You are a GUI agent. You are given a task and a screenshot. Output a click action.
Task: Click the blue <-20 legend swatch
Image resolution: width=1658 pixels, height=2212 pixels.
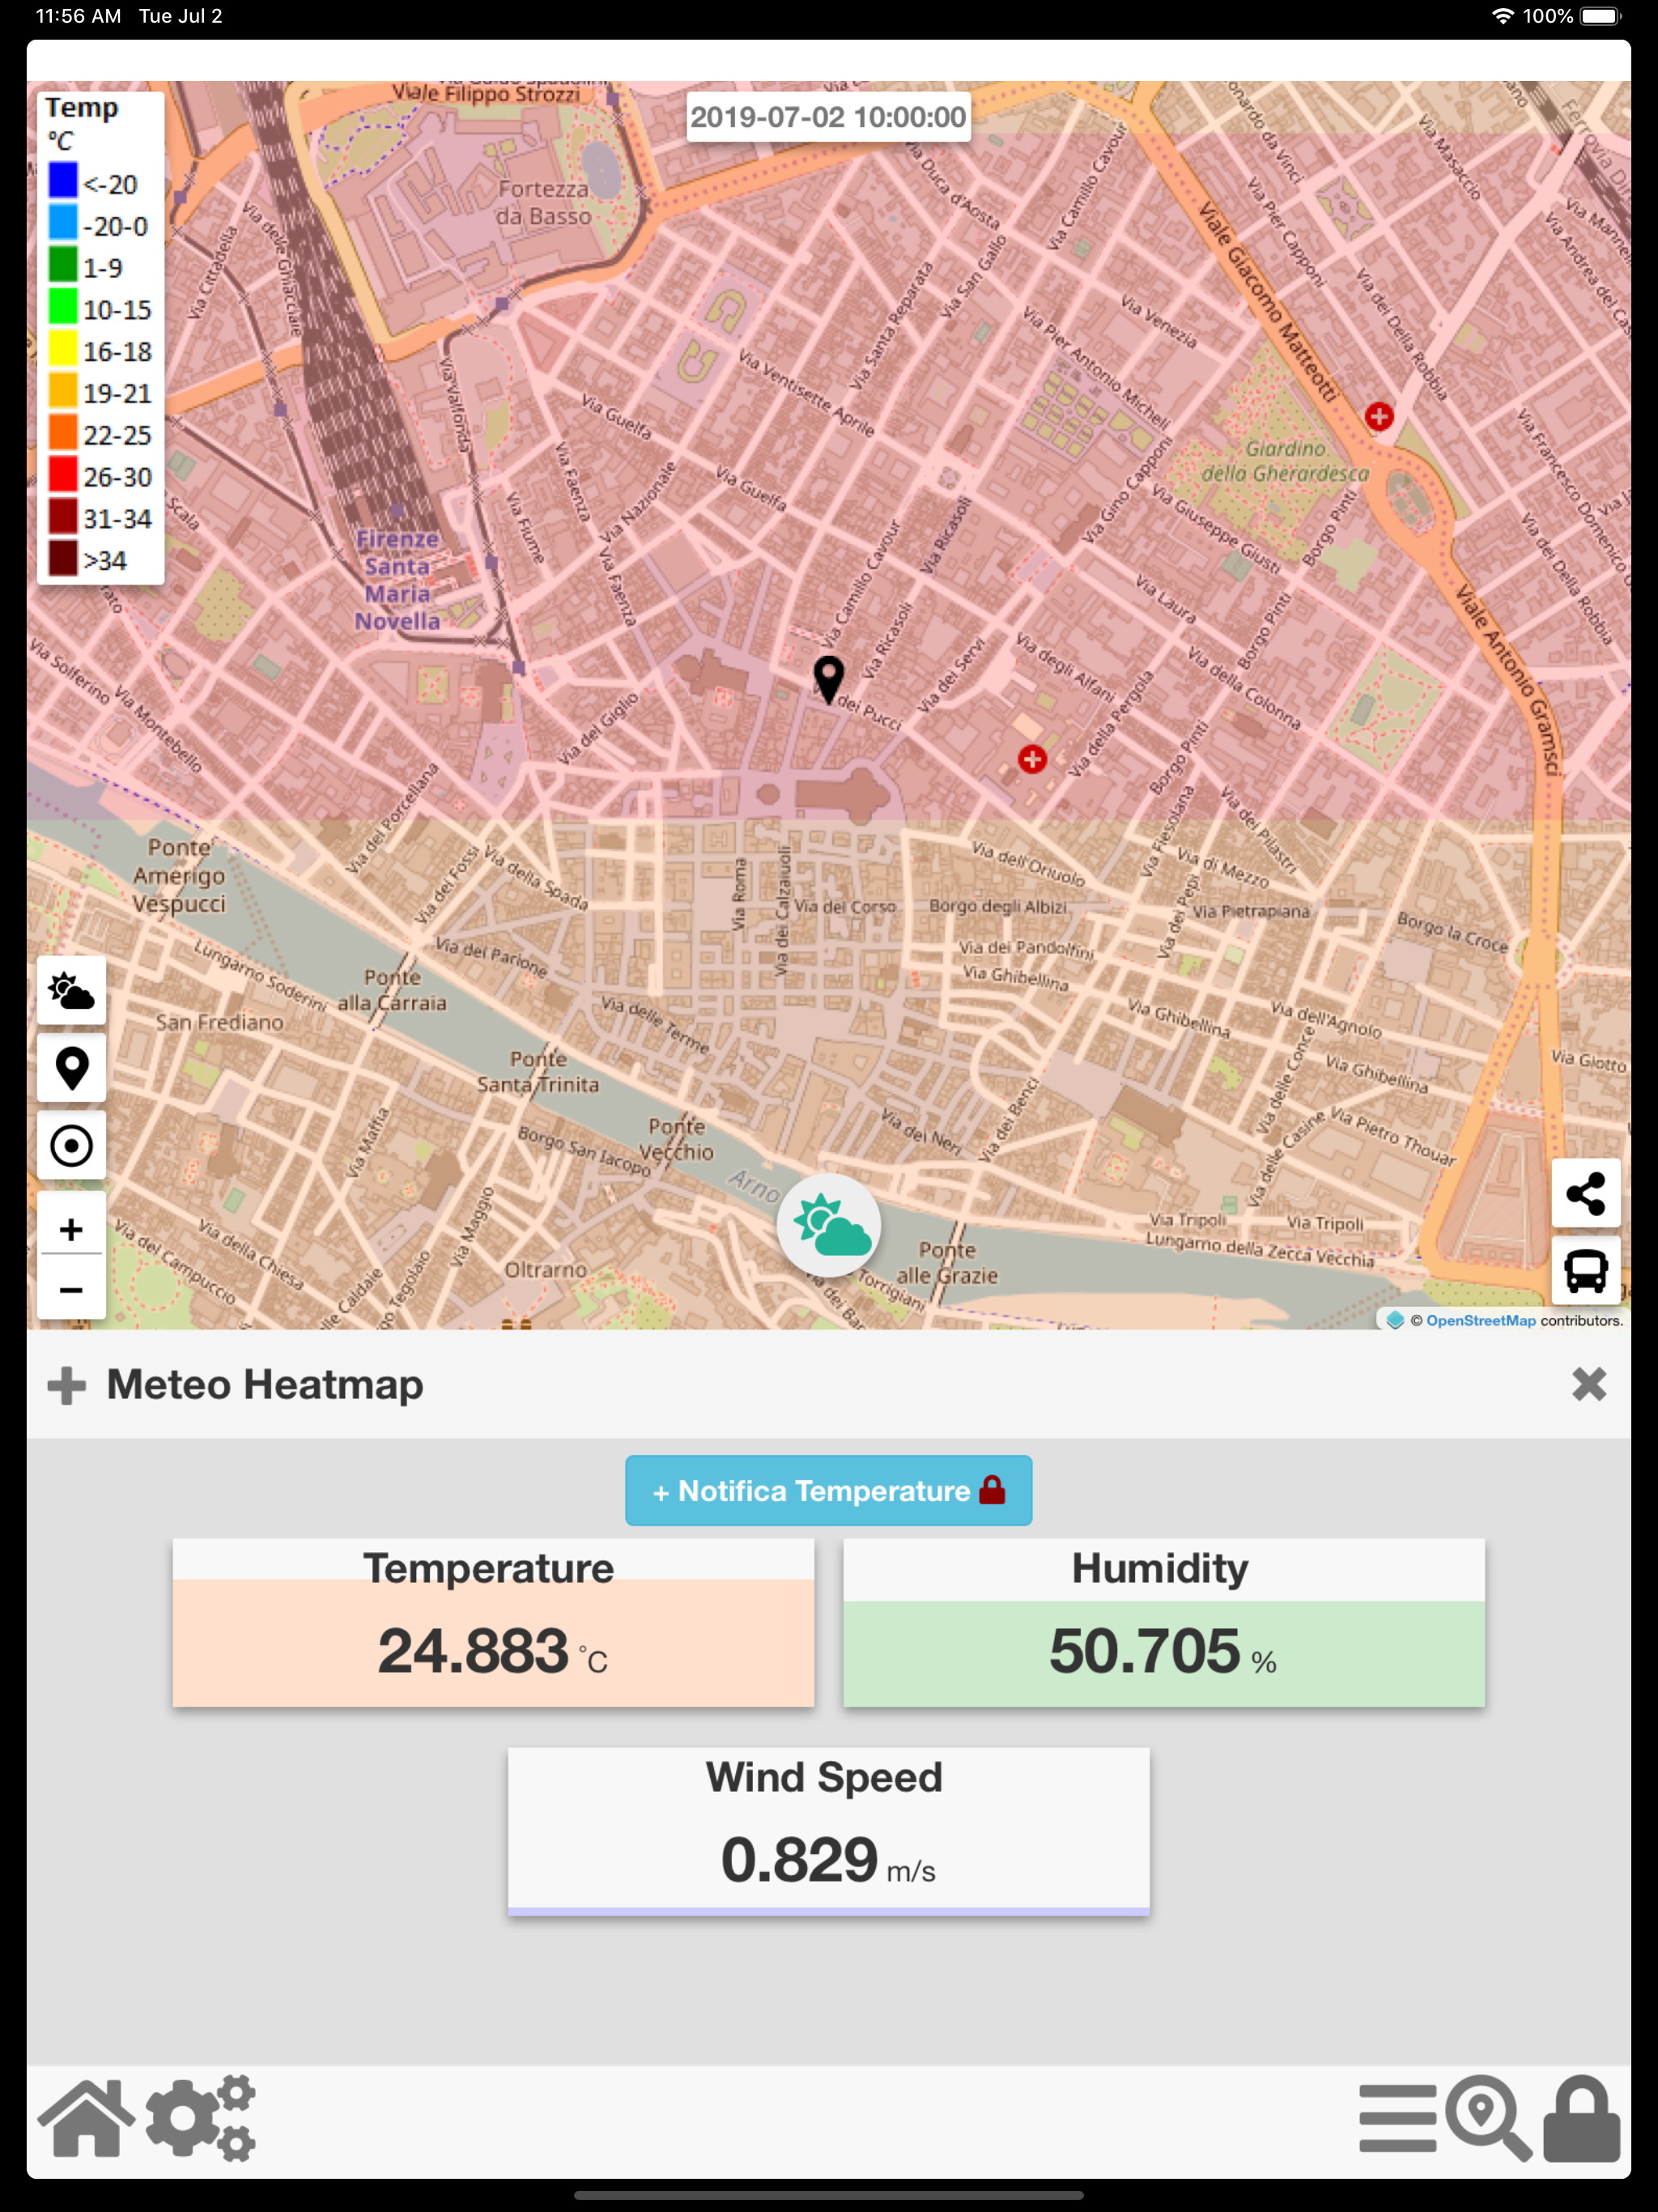62,182
